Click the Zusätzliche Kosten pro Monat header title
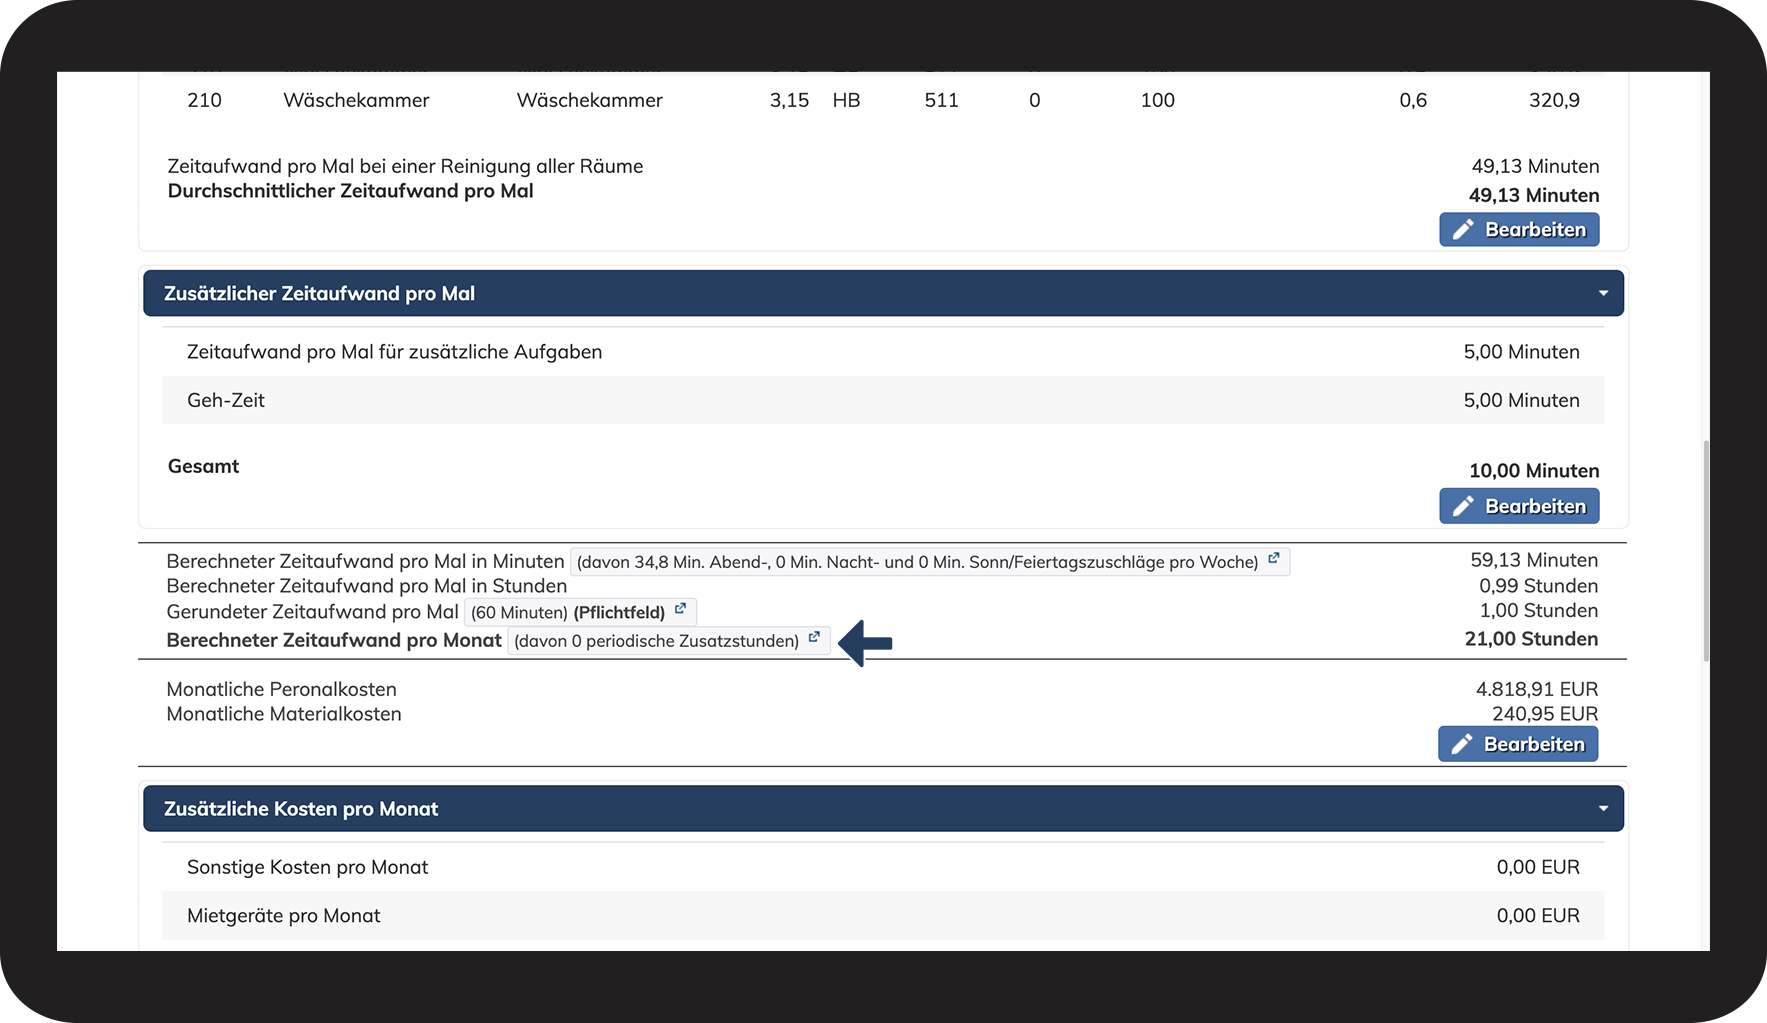The width and height of the screenshot is (1767, 1023). (301, 809)
